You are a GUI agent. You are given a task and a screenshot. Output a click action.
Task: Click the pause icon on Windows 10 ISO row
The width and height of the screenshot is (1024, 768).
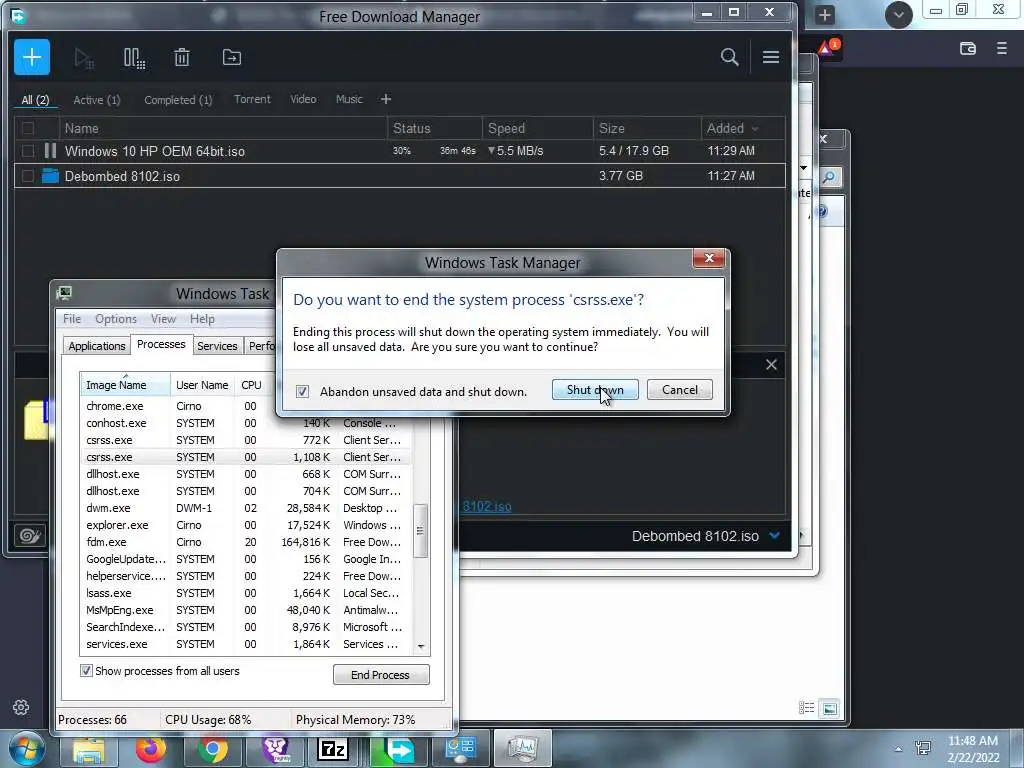50,151
